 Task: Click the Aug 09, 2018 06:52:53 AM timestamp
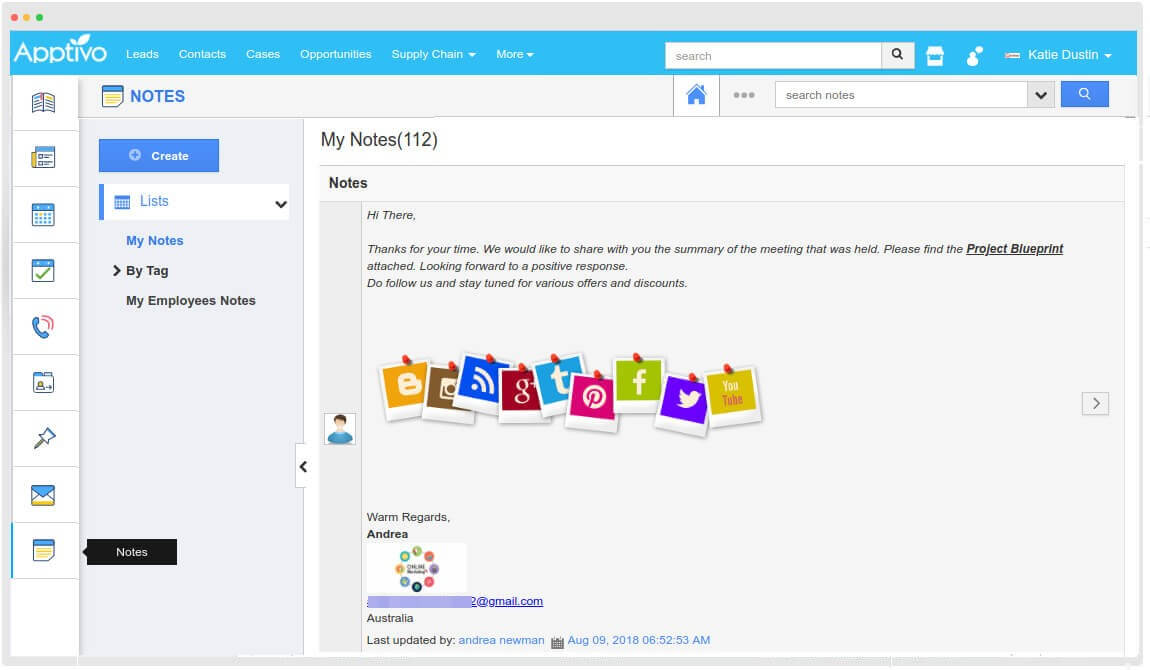(639, 640)
